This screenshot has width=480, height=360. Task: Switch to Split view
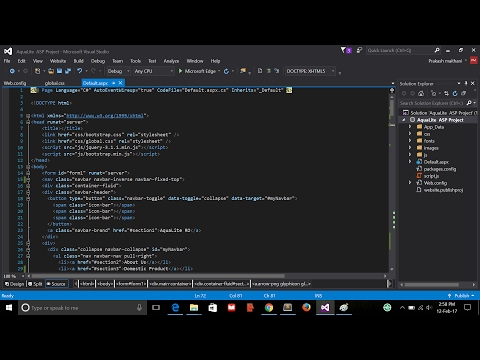(x=35, y=284)
